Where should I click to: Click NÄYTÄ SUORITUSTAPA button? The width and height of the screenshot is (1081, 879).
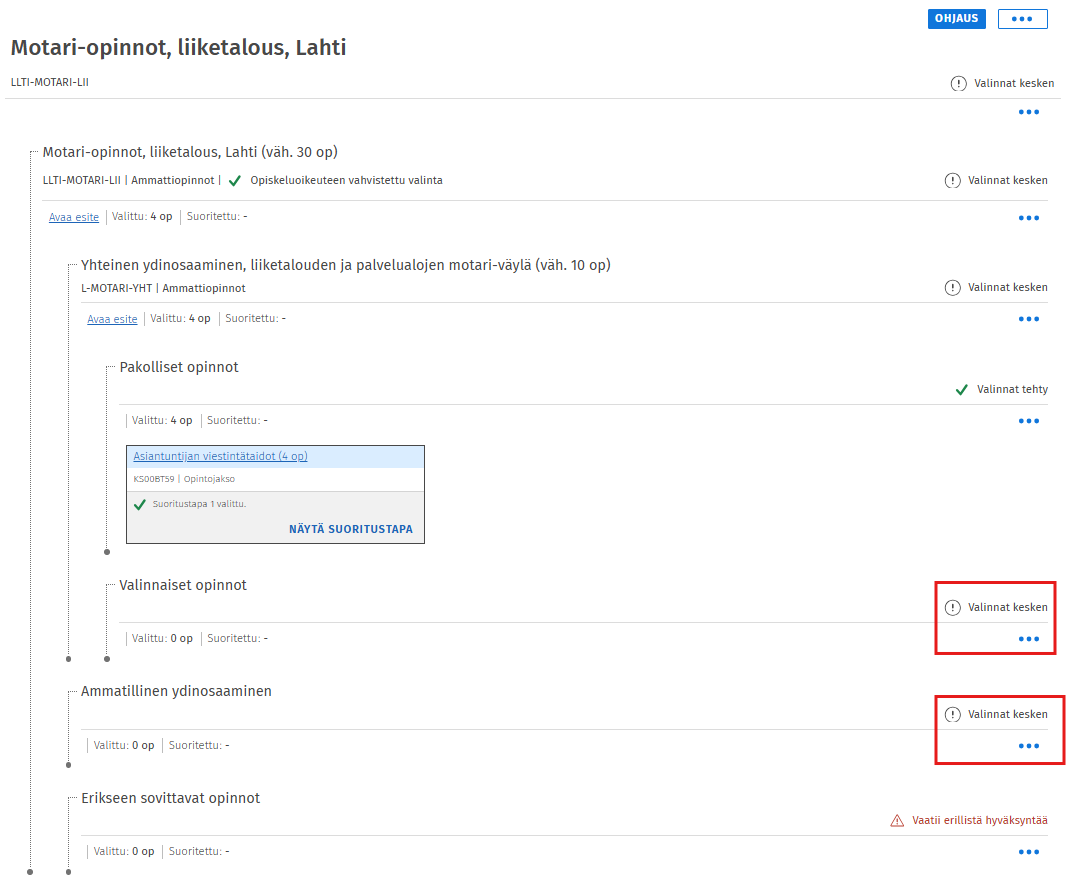pyautogui.click(x=350, y=529)
